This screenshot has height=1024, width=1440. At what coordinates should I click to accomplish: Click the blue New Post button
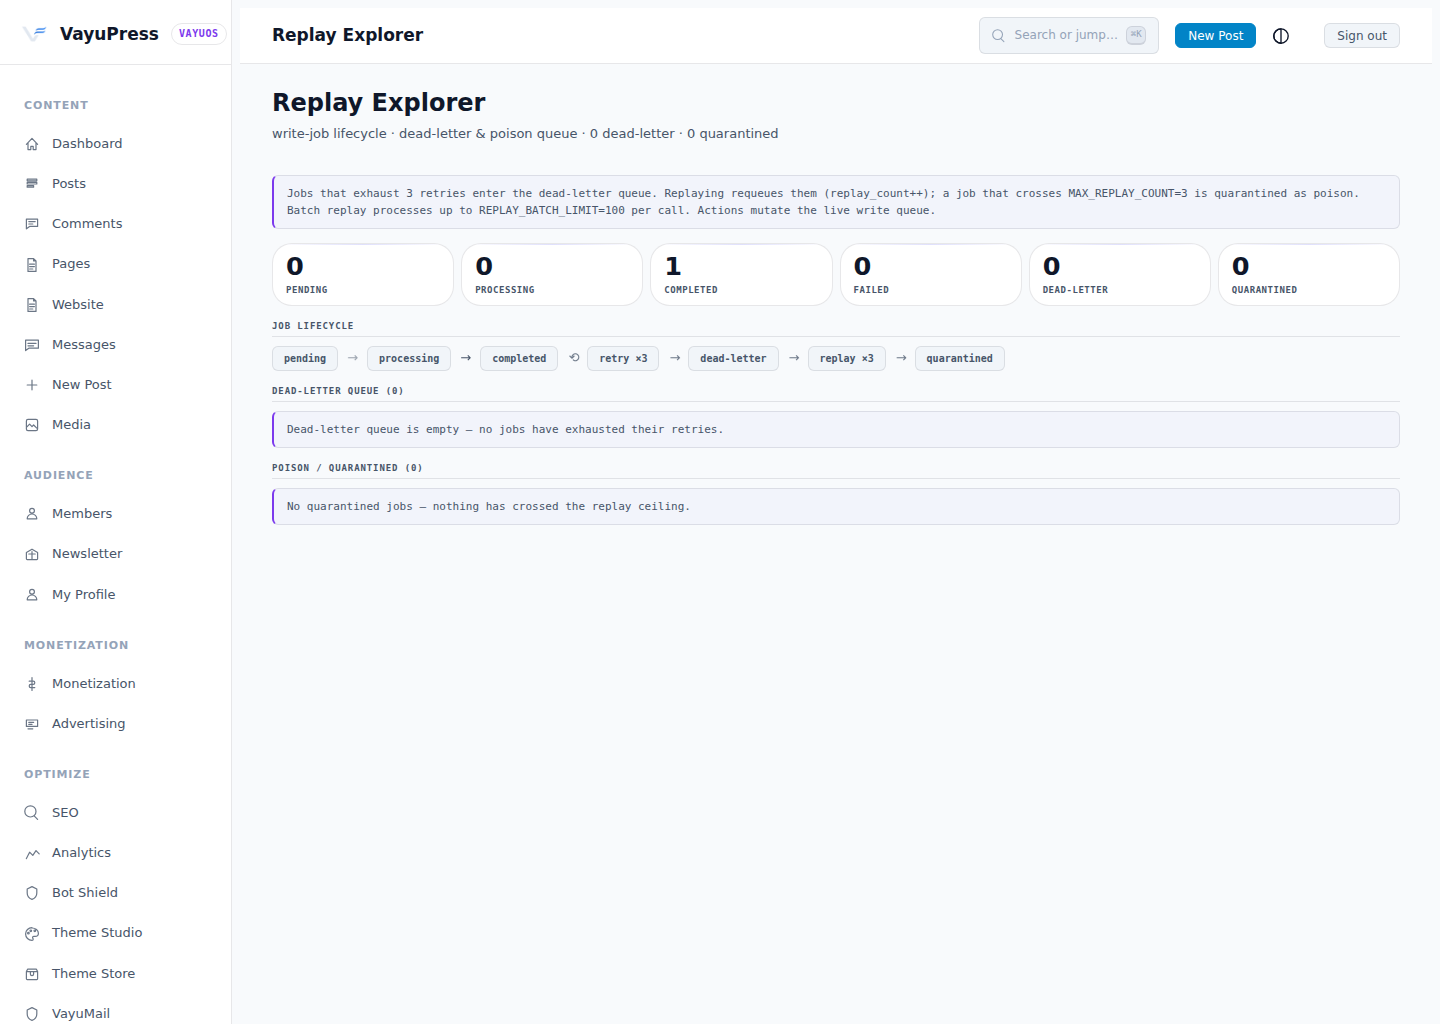point(1215,35)
